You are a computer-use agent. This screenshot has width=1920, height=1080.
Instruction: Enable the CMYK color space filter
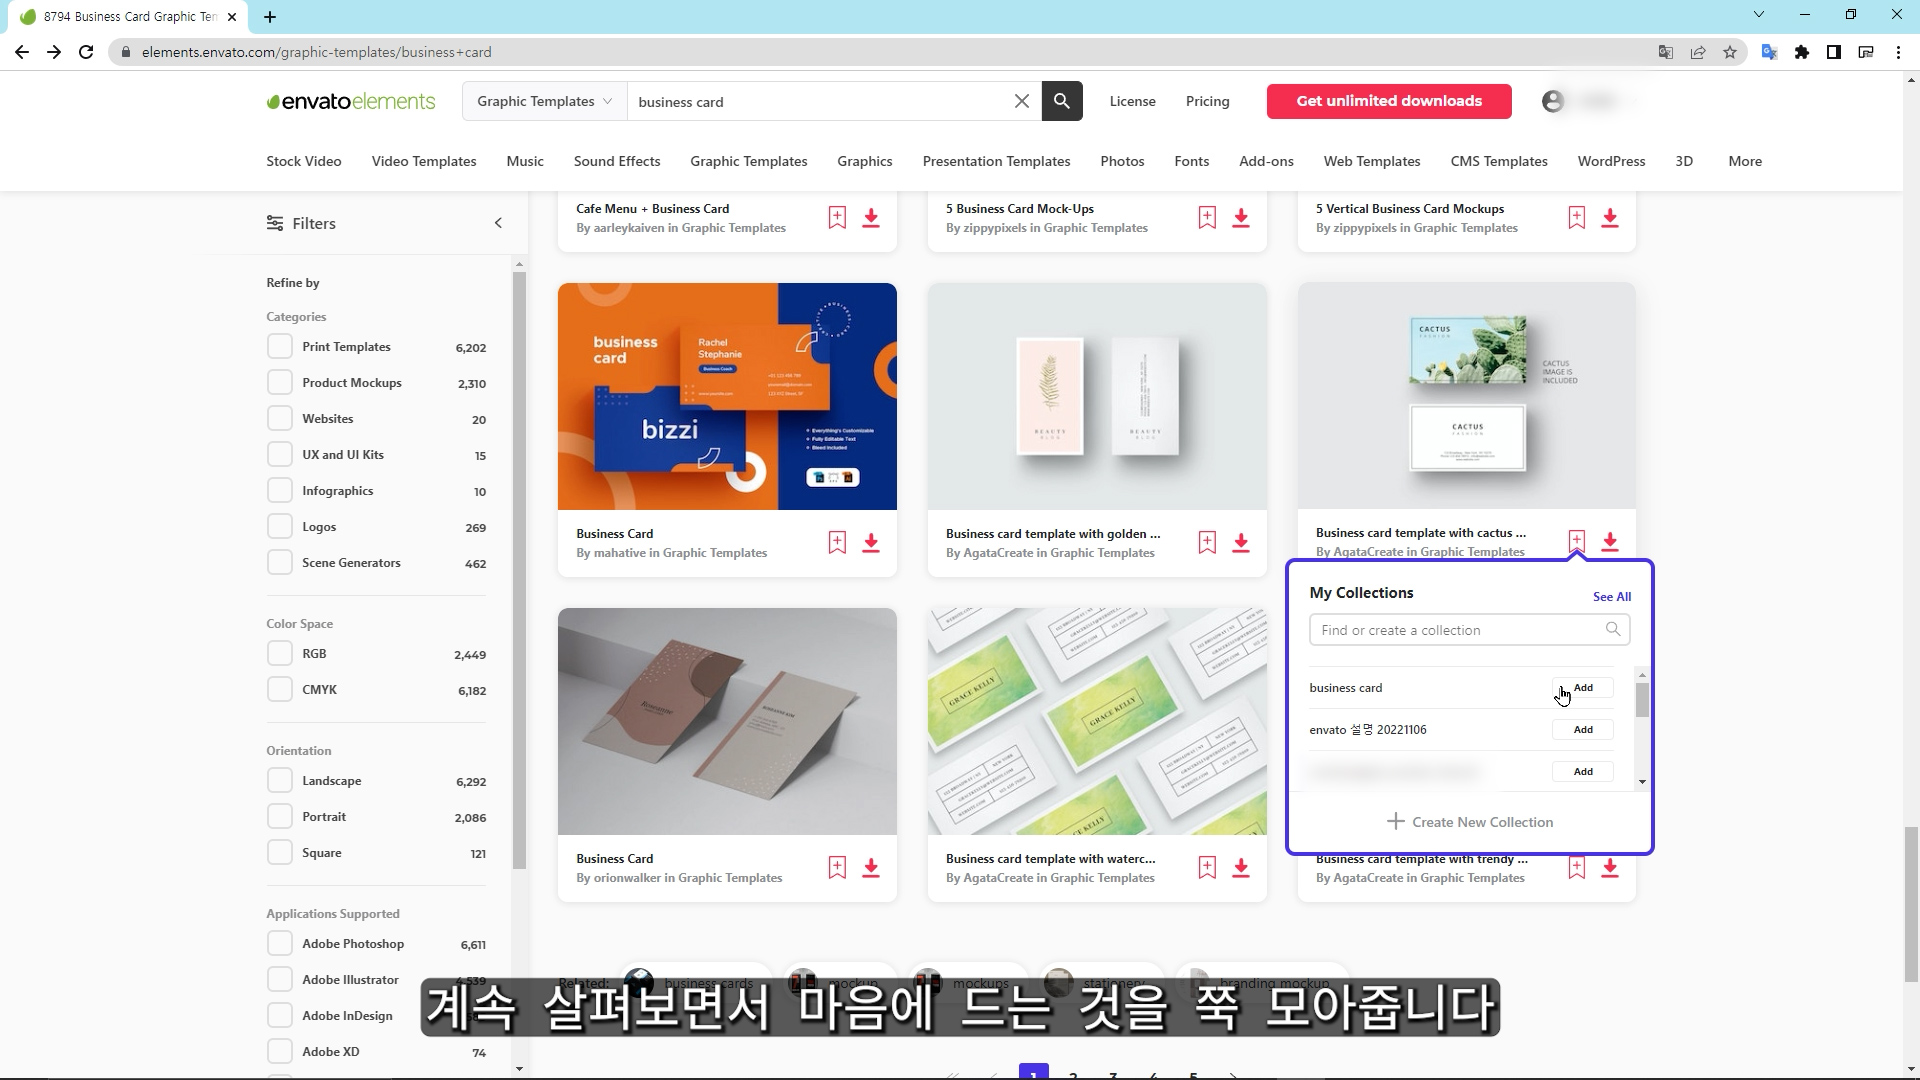(x=279, y=690)
